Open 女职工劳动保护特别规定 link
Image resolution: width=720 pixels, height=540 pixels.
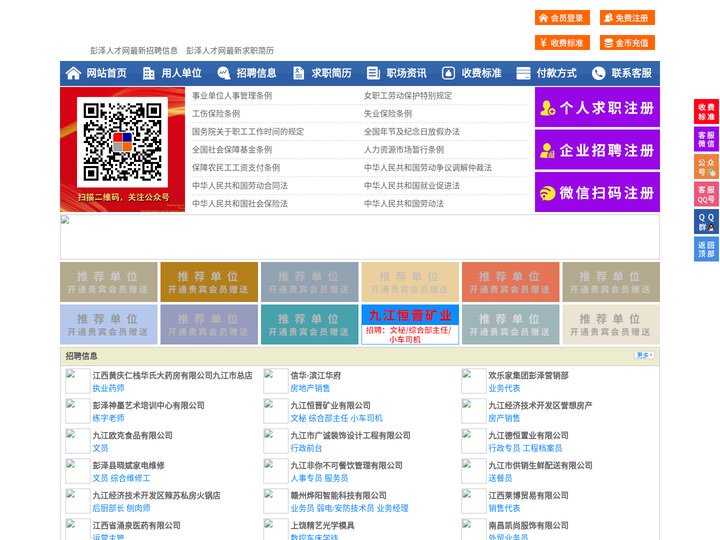(x=408, y=96)
